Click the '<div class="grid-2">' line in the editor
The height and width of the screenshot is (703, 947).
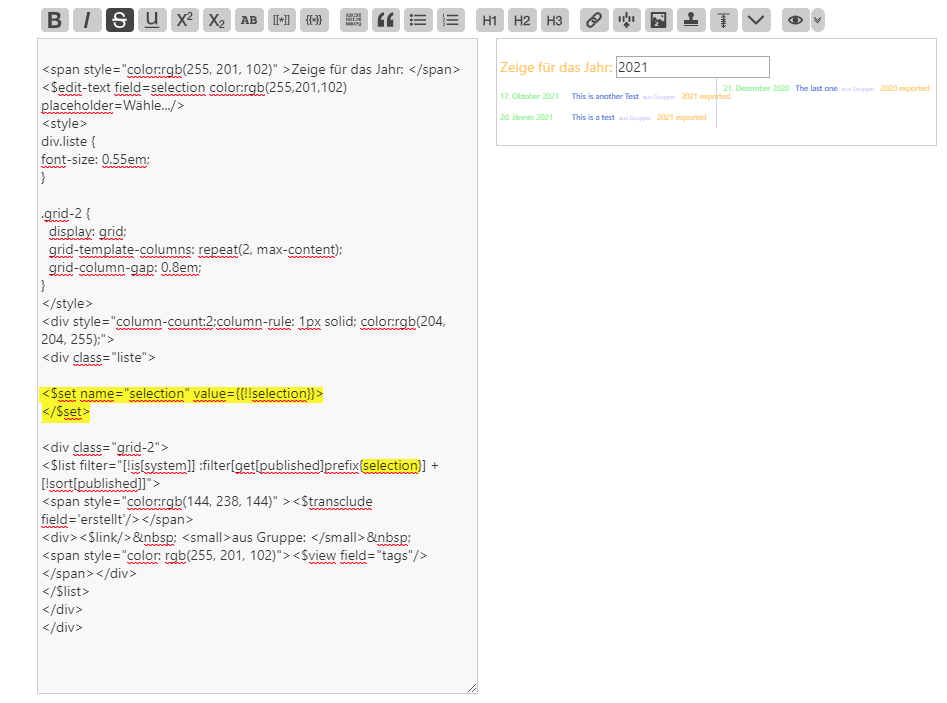(x=105, y=448)
